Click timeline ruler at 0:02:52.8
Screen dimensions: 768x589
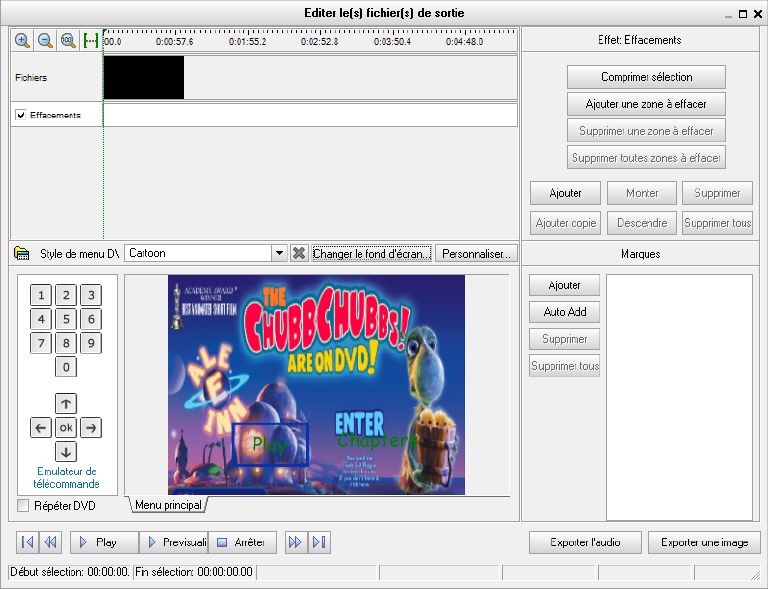pos(319,42)
